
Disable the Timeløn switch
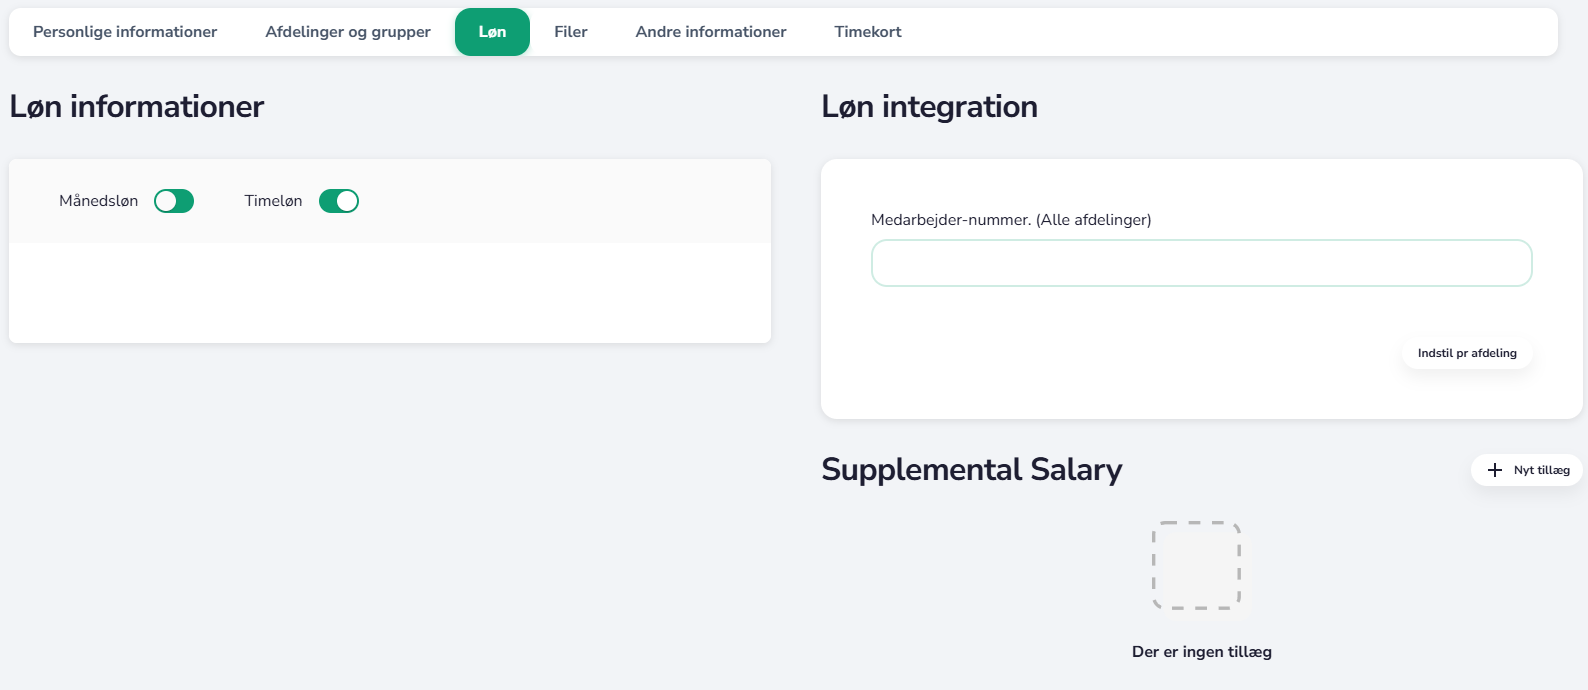point(339,201)
